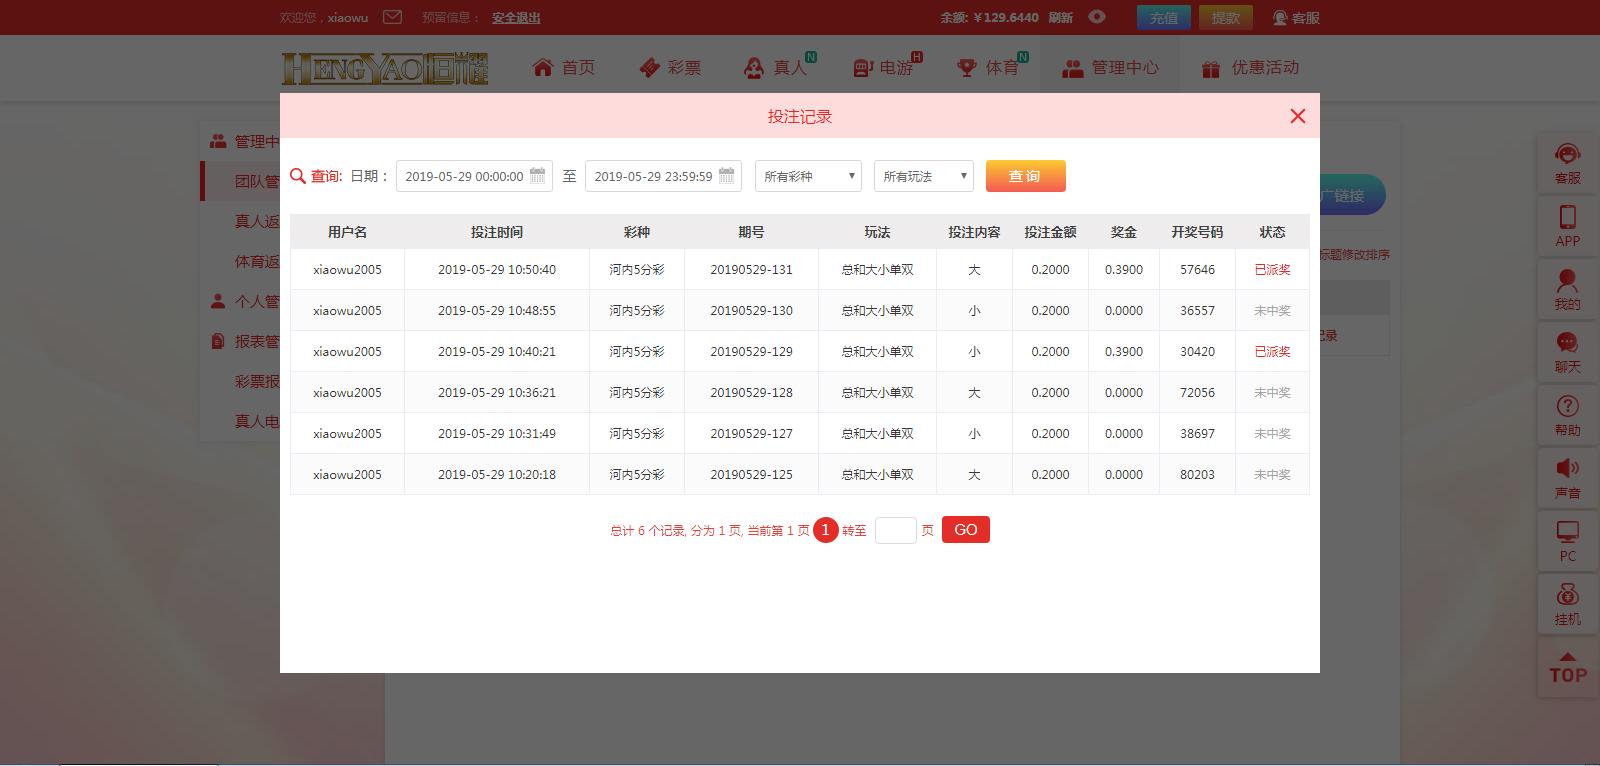This screenshot has width=1600, height=766.
Task: Click 未中奖 status for period 130
Action: (1272, 311)
